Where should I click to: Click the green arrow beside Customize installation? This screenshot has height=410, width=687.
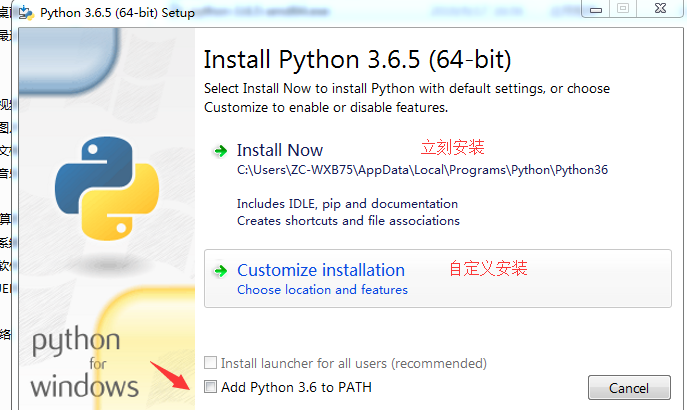click(x=220, y=271)
